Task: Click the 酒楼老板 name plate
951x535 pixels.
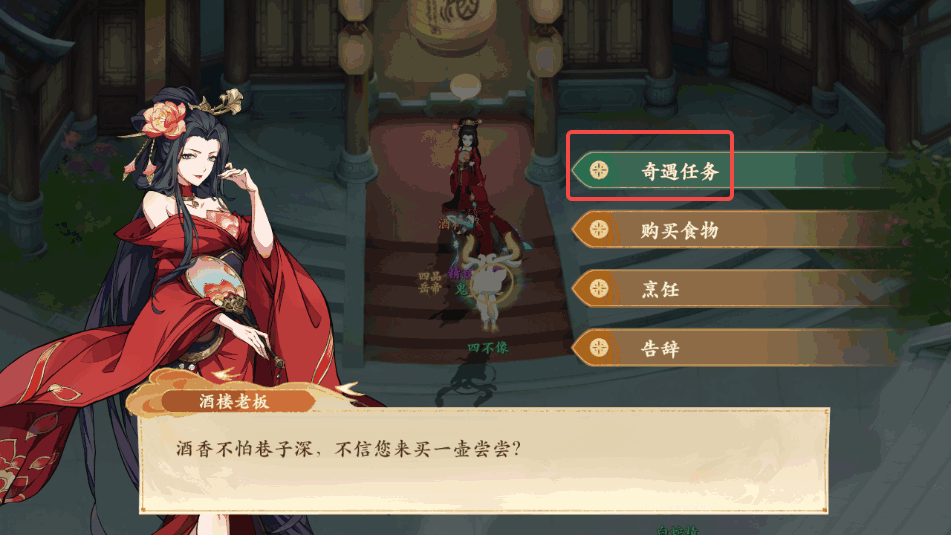Action: (235, 402)
